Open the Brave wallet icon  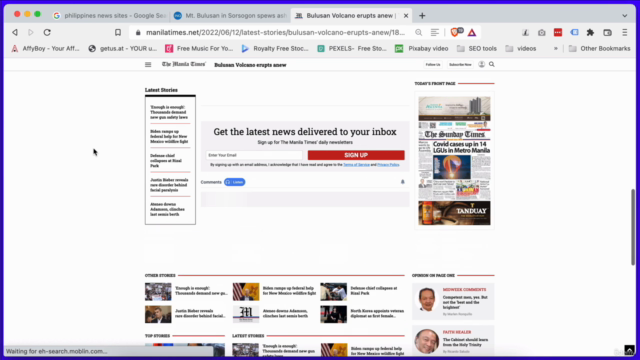pos(607,32)
